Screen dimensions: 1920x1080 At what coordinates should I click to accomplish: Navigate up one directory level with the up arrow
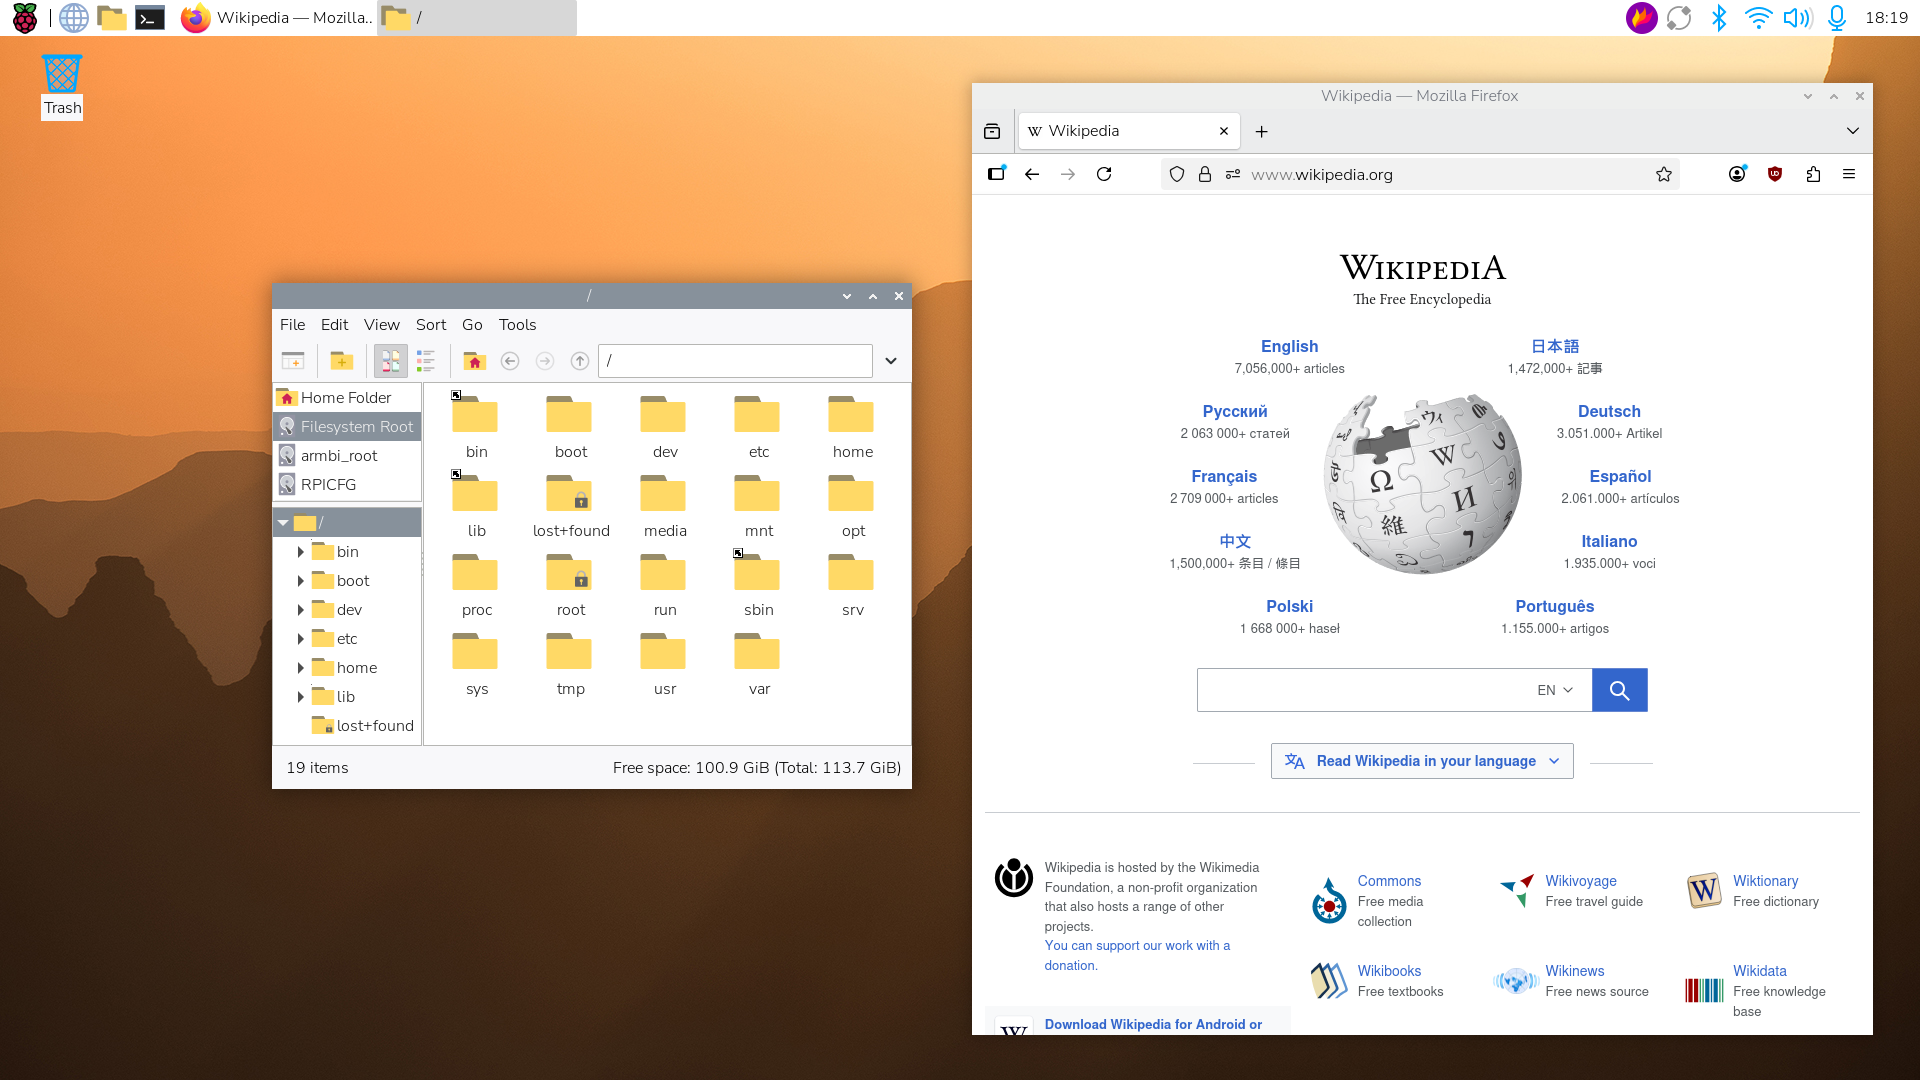coord(579,361)
